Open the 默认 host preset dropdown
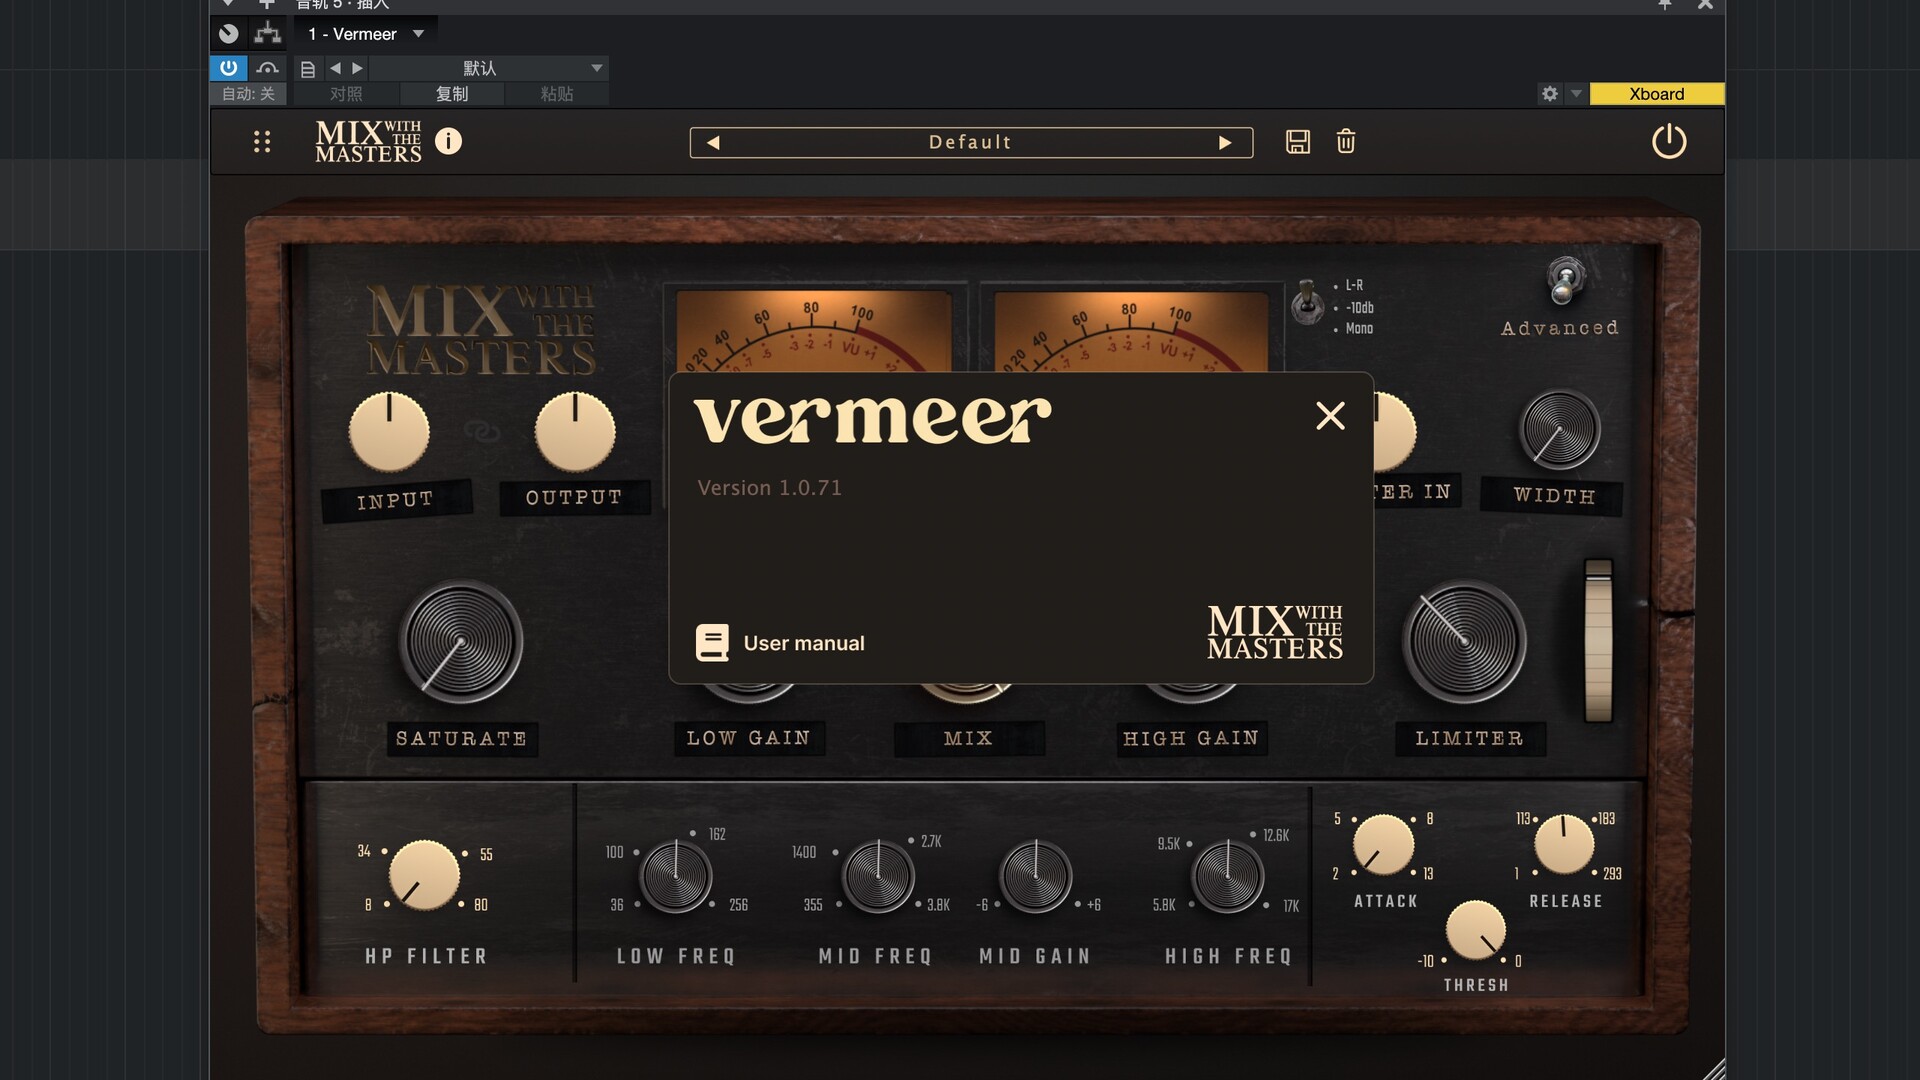This screenshot has width=1920, height=1080. tap(597, 68)
